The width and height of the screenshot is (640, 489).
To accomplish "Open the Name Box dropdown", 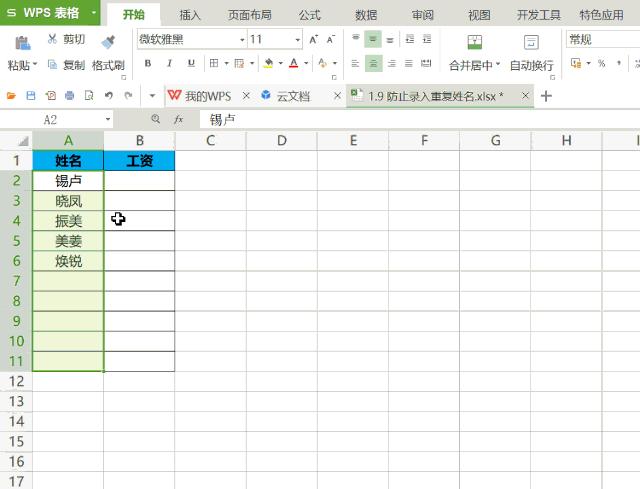I will pos(108,119).
